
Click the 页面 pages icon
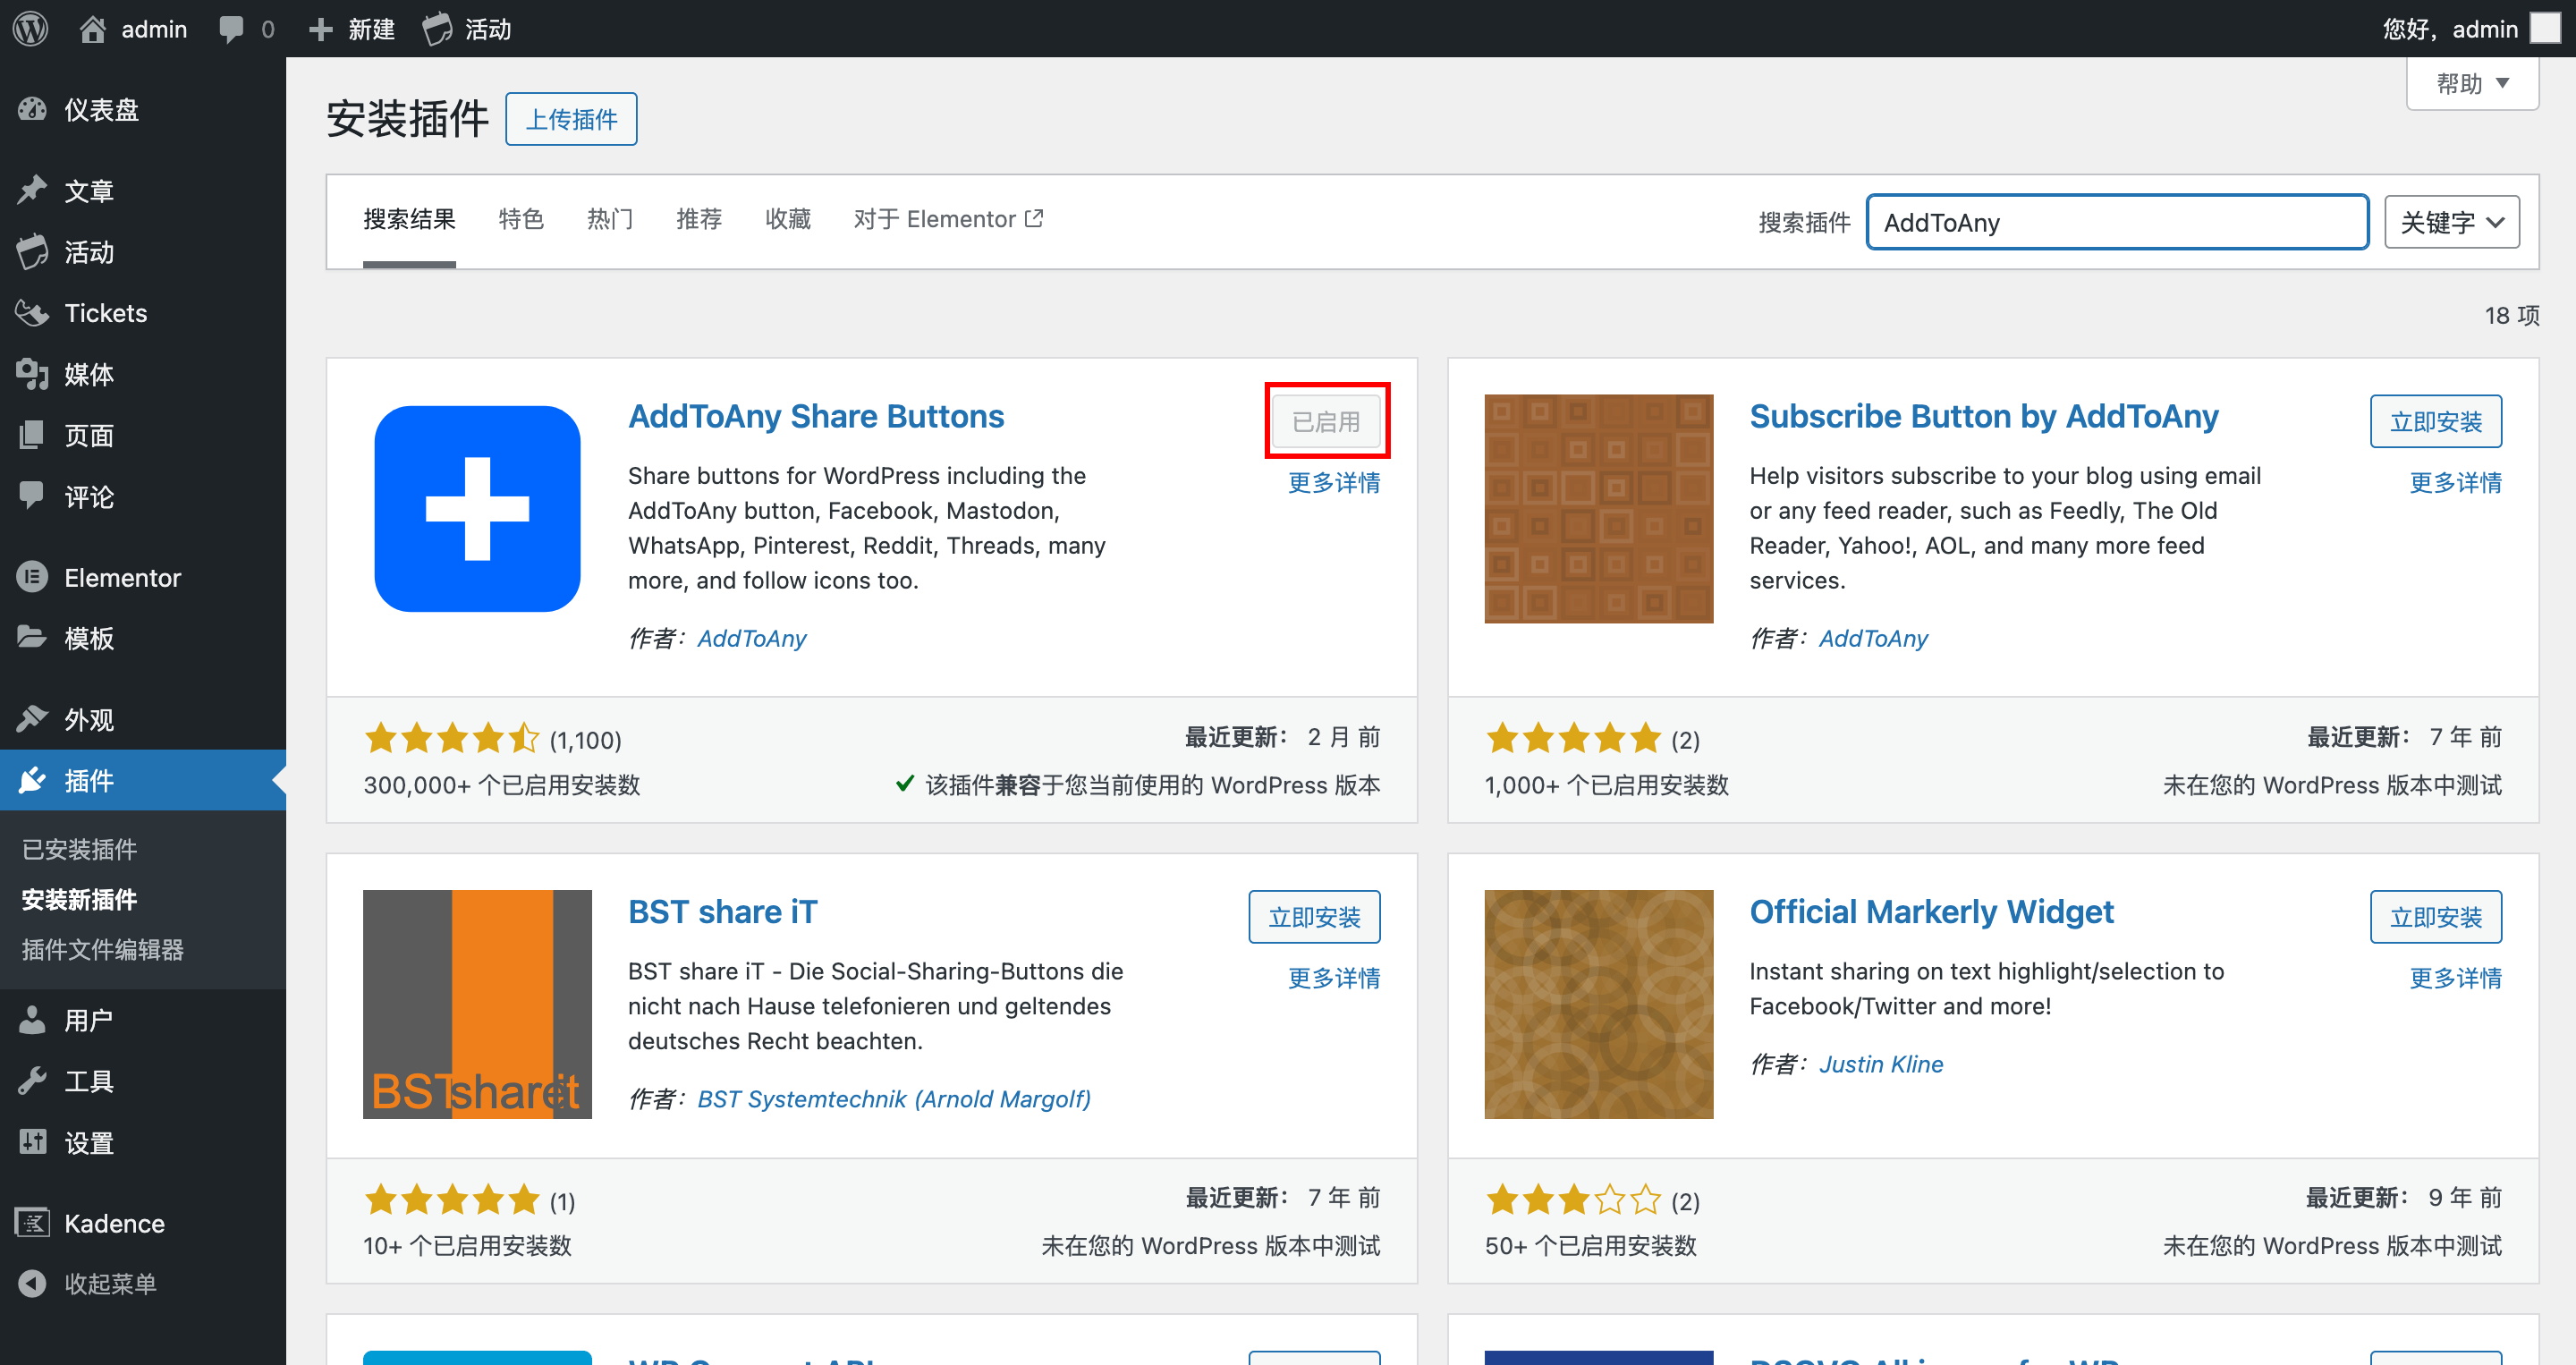33,435
